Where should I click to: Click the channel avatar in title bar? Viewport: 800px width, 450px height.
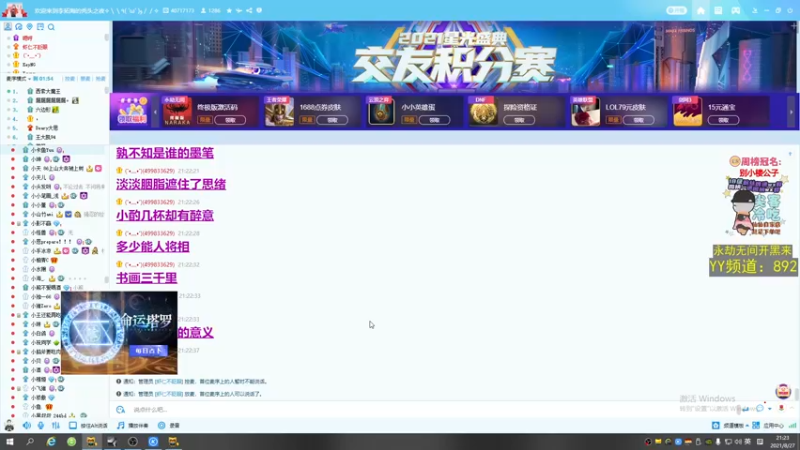pos(14,10)
